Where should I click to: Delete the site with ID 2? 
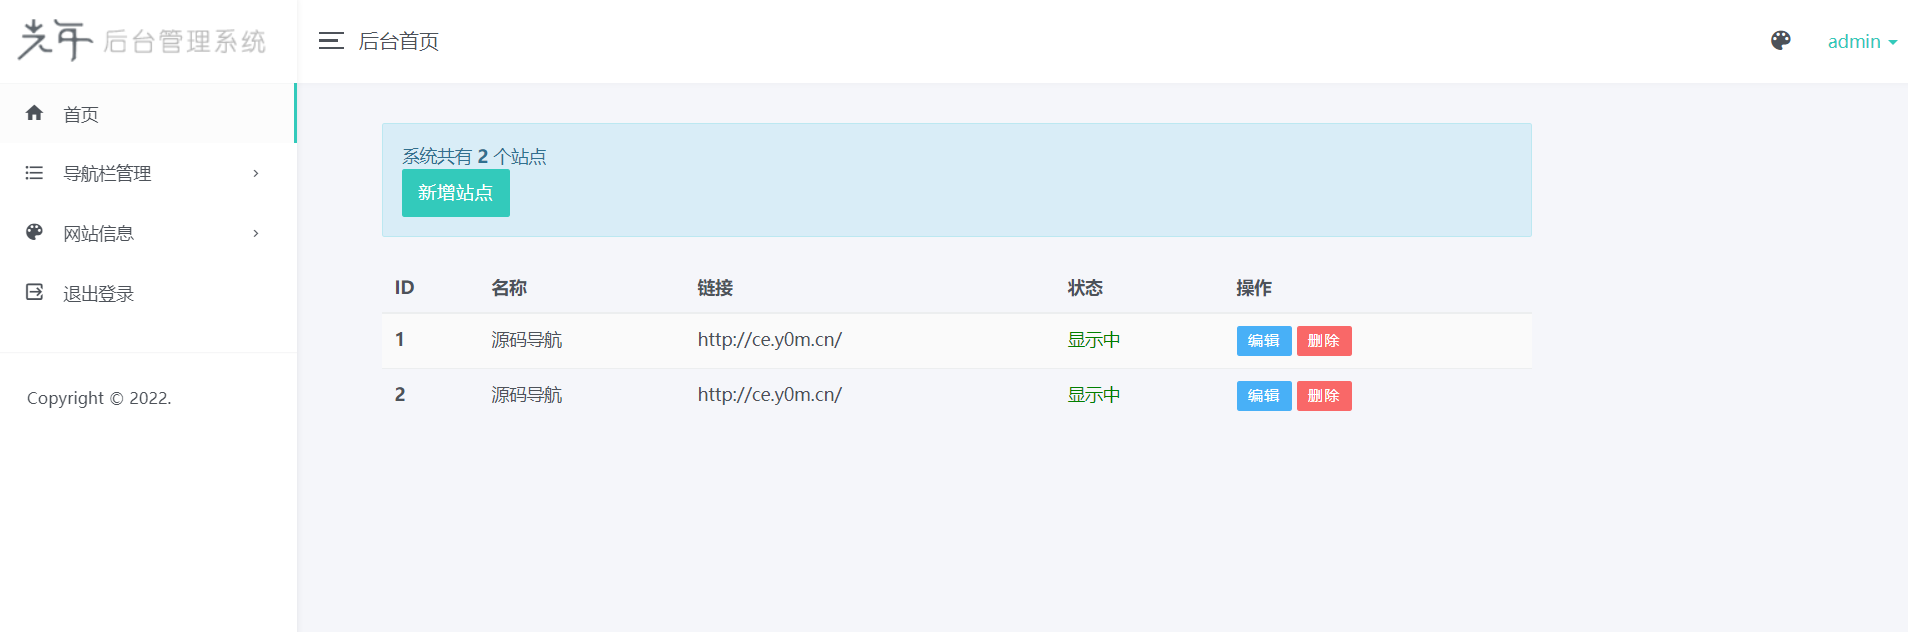point(1323,396)
